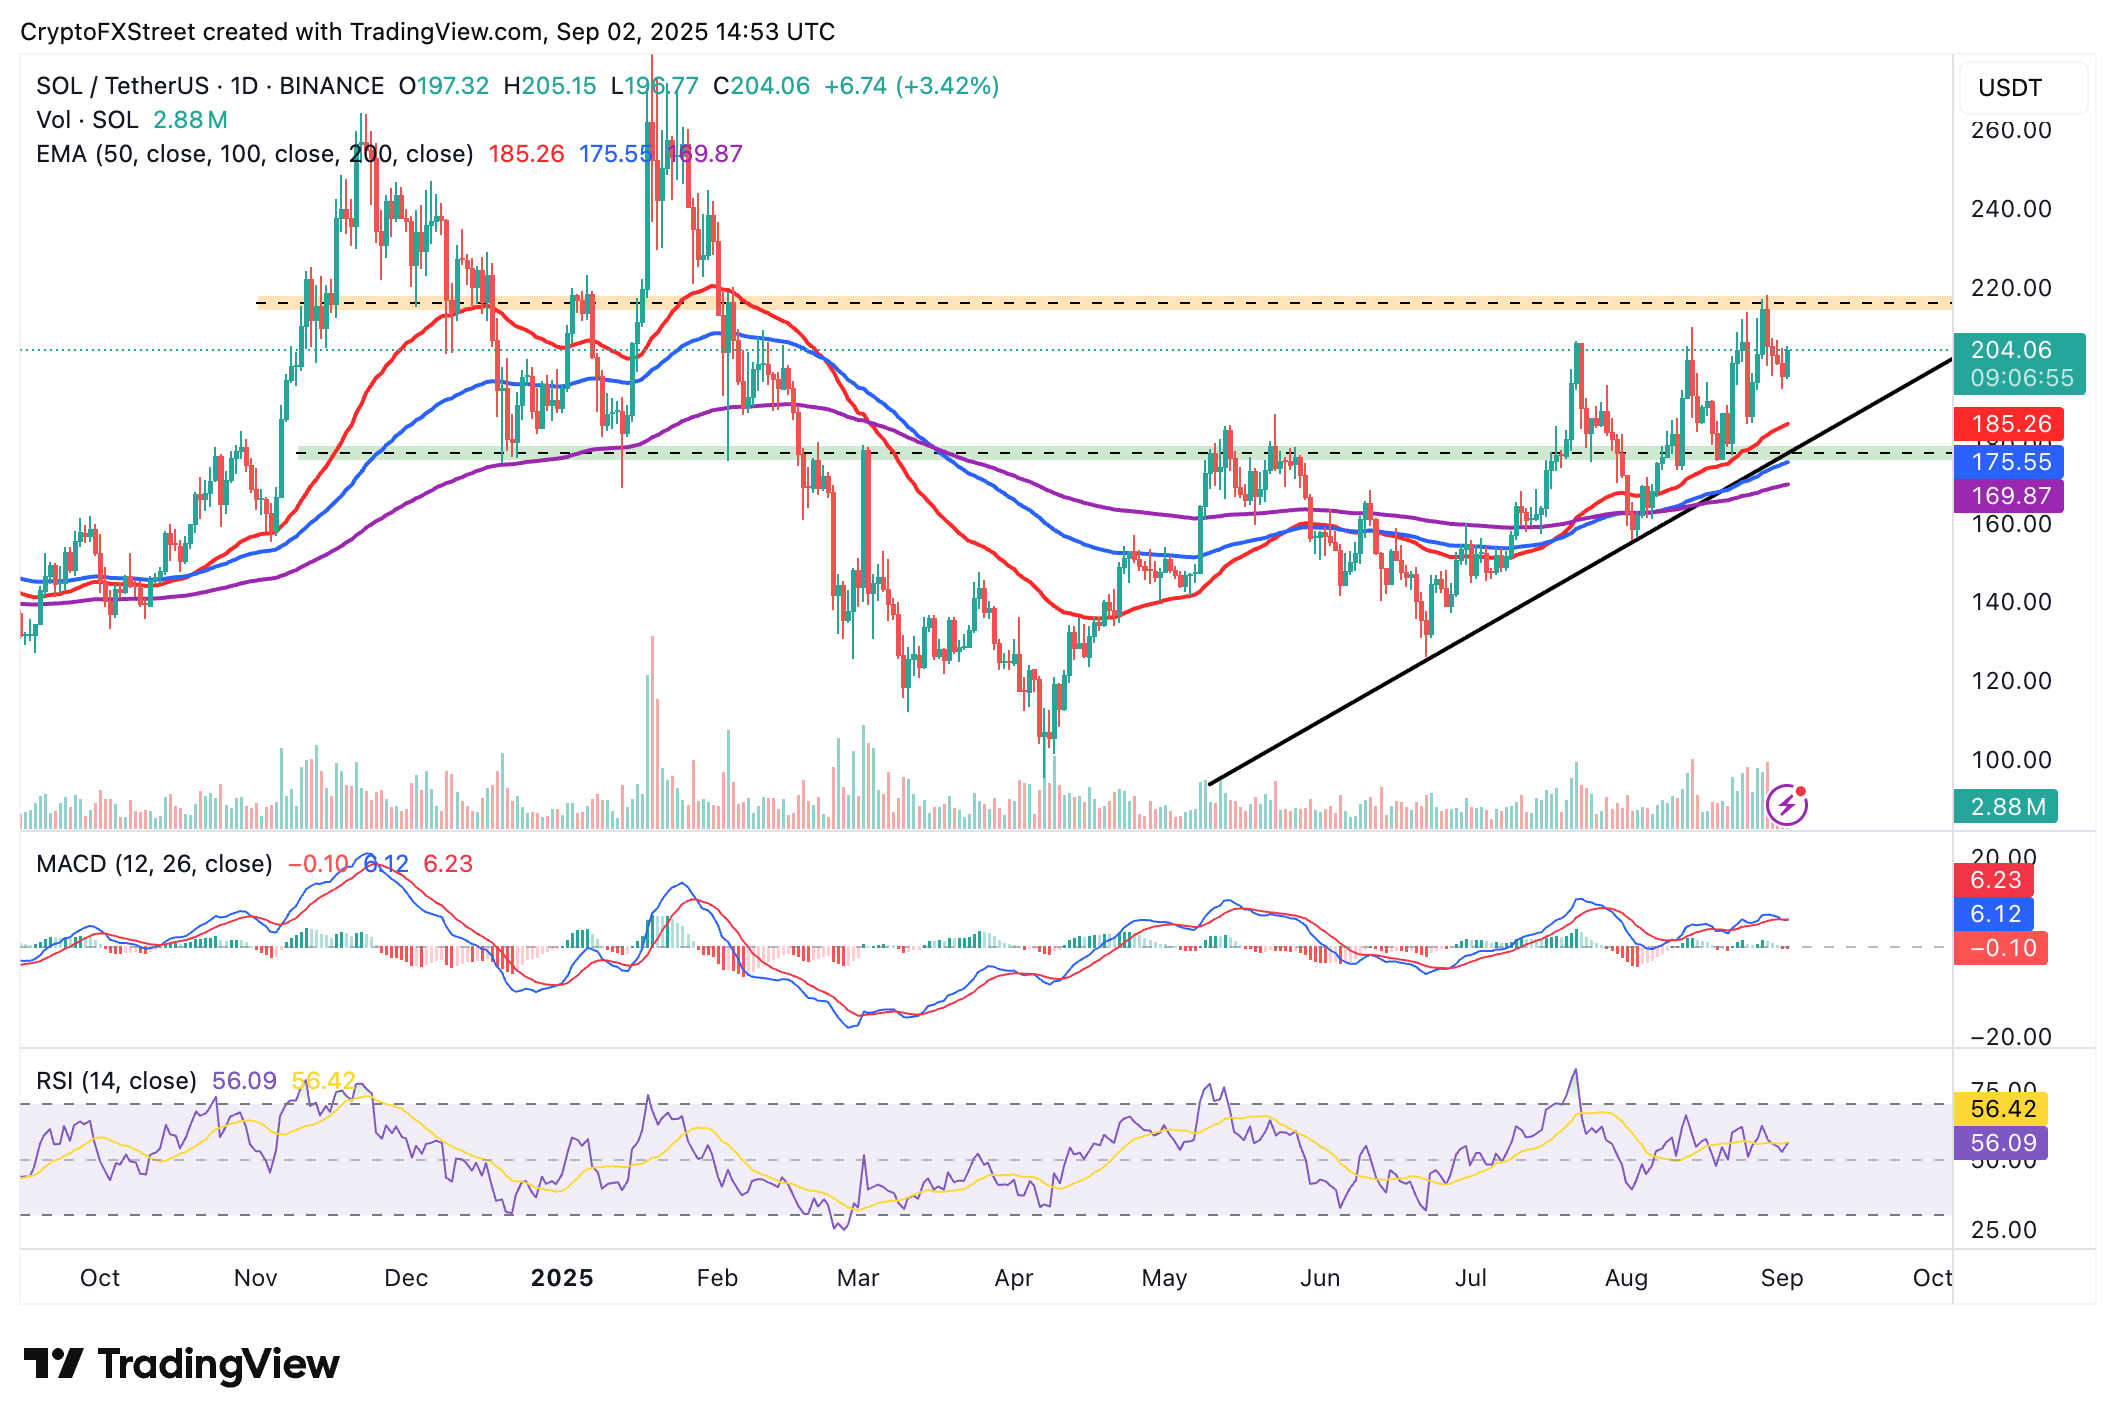
Task: Click the purple 169.87 EMA price label
Action: [2010, 496]
